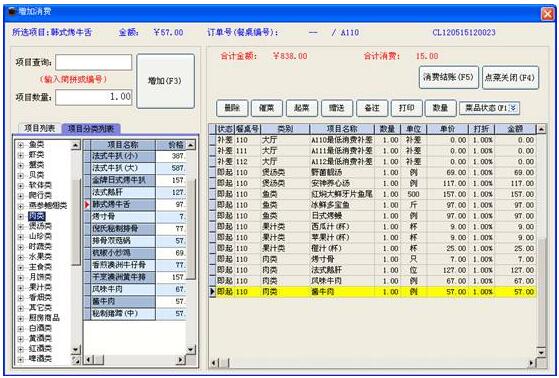Select the 红酒类 category

[x=40, y=348]
